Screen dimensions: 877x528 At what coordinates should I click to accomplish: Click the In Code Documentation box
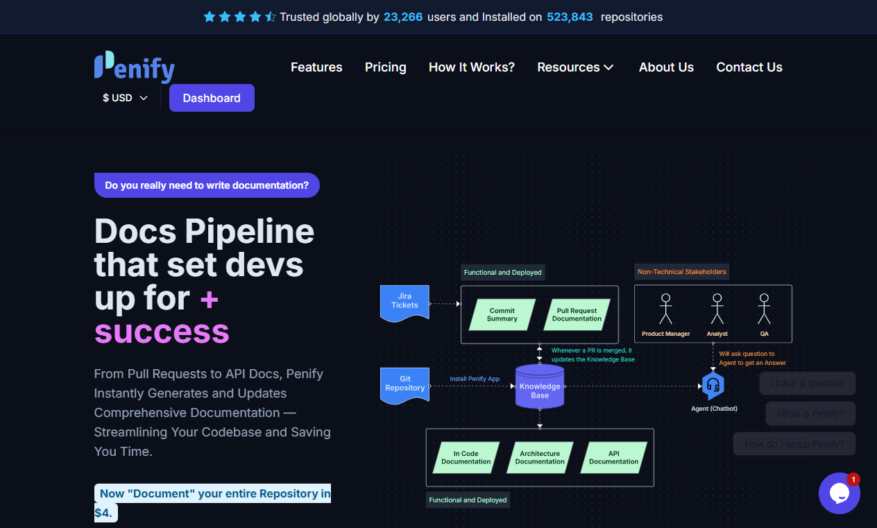tap(466, 458)
